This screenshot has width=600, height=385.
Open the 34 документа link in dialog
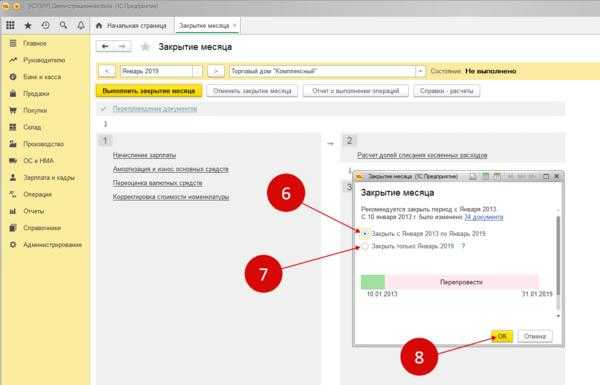pos(484,217)
